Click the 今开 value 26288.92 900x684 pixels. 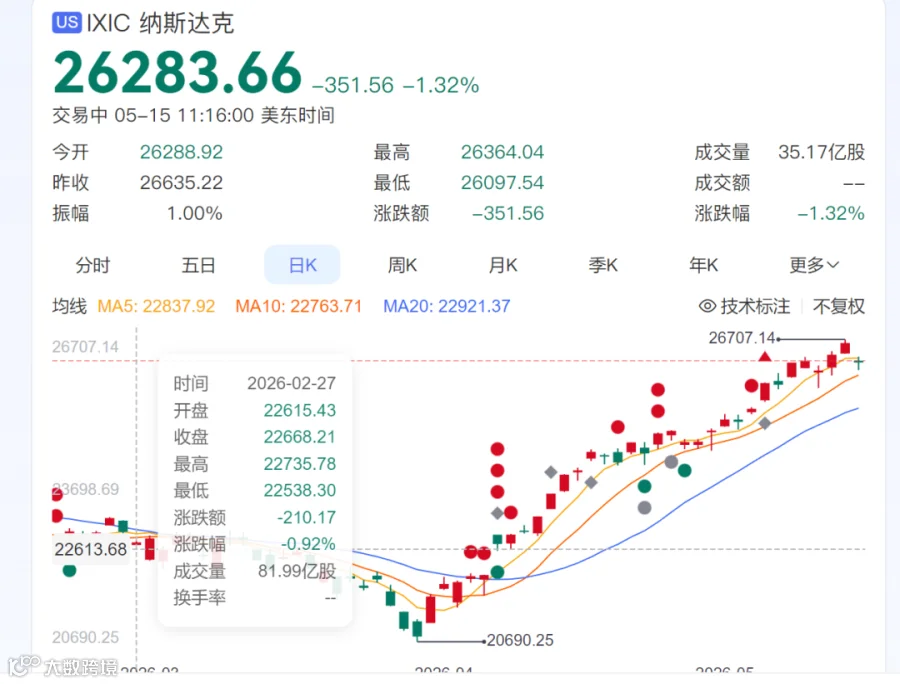click(x=181, y=152)
